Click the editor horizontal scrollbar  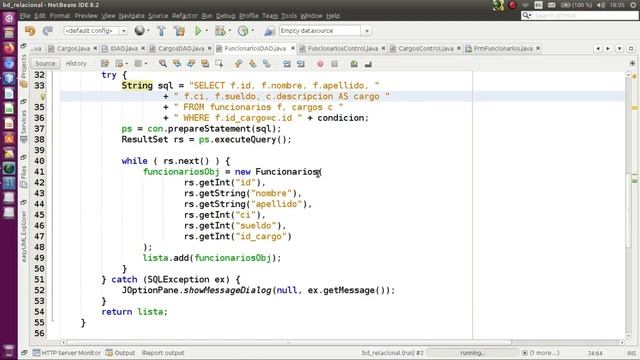pos(289,342)
